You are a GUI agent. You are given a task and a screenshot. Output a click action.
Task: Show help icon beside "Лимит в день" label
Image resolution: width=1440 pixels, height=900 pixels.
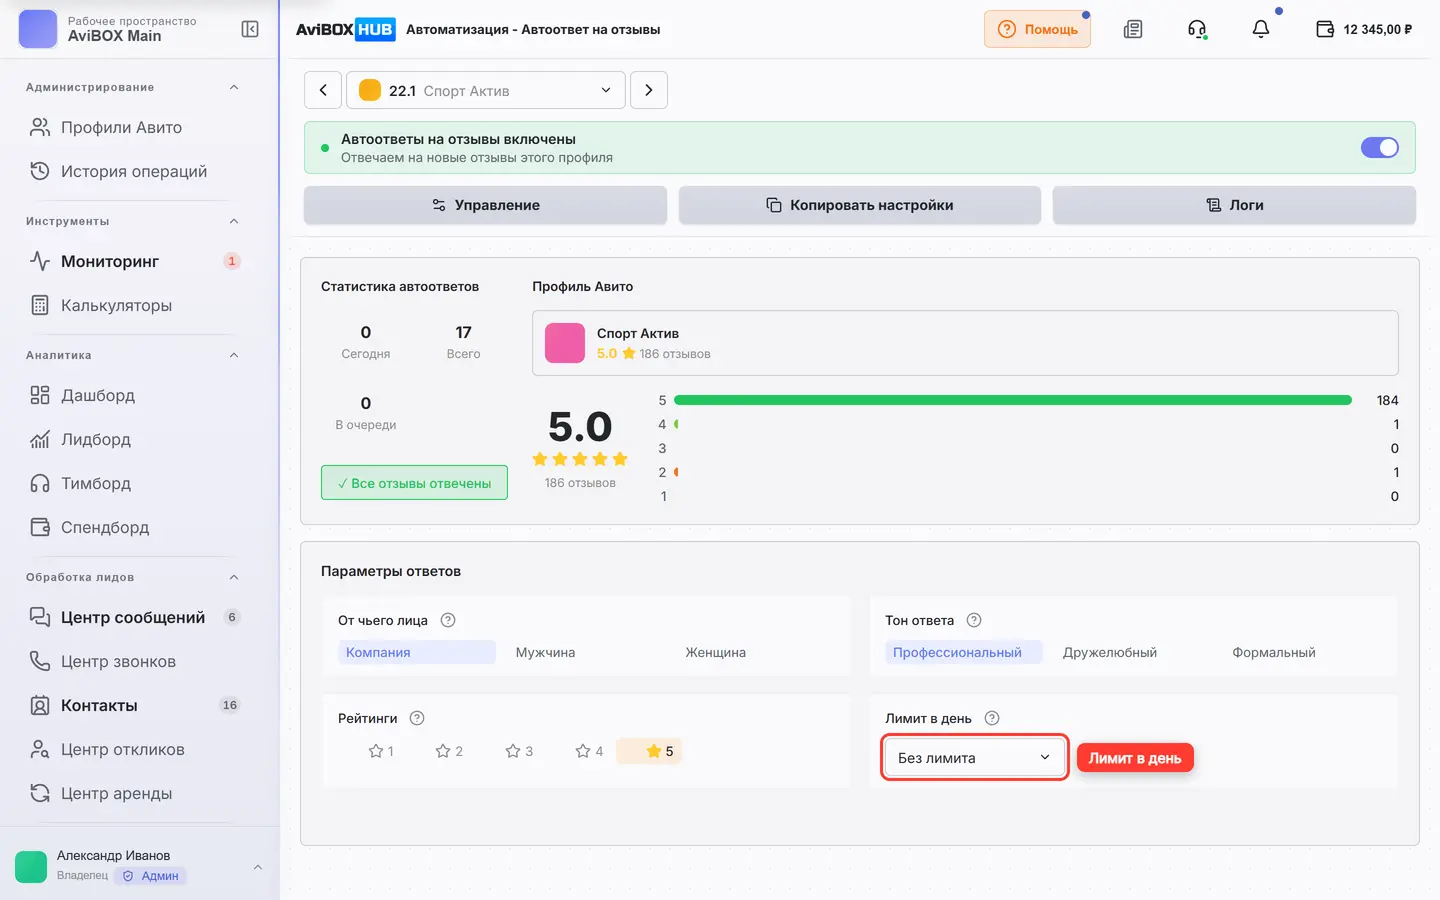(992, 718)
